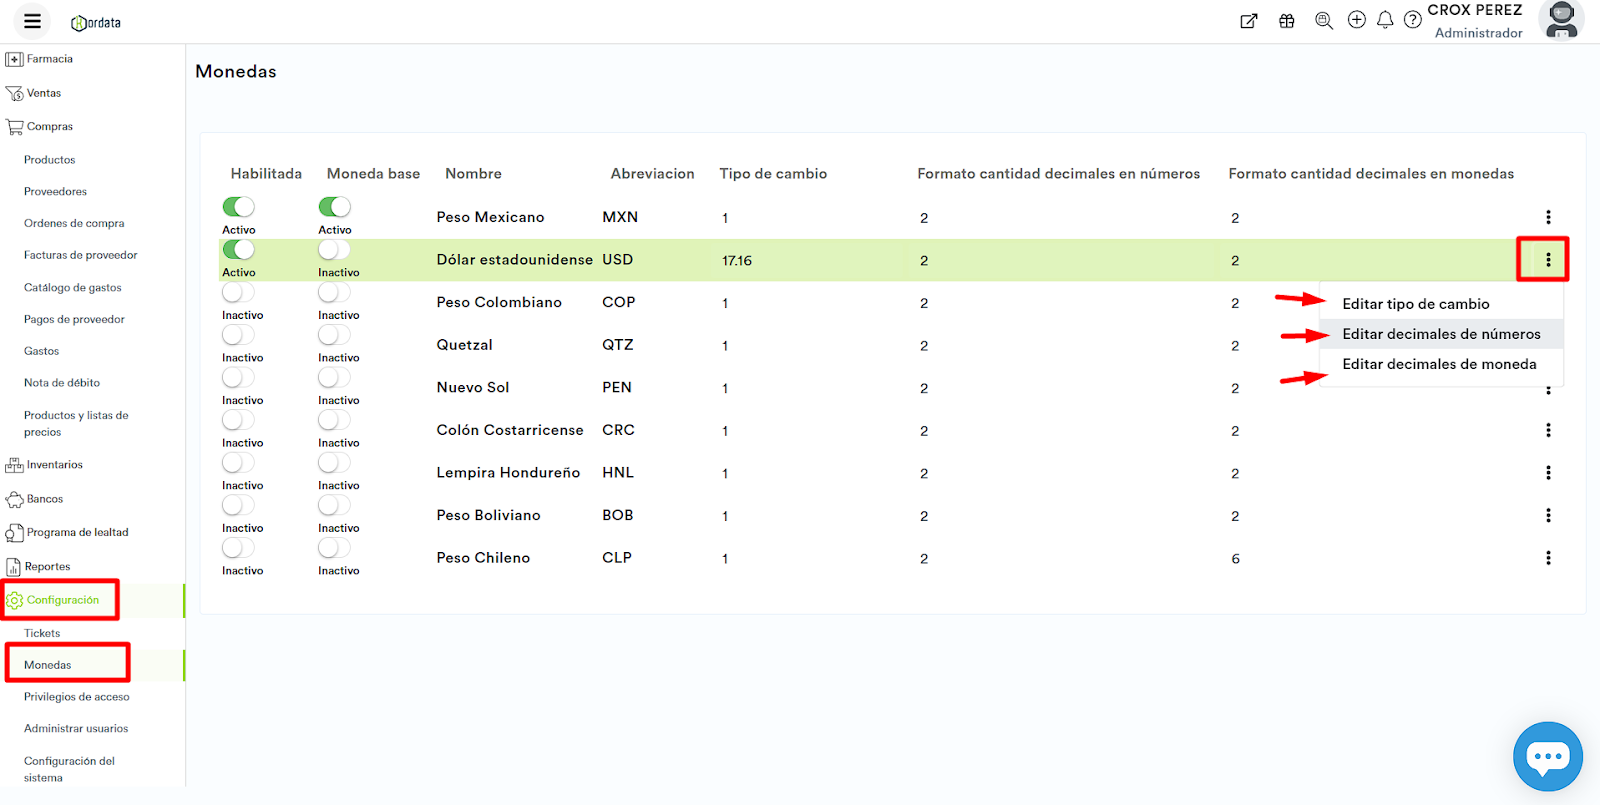This screenshot has height=805, width=1600.
Task: Go to Administrar usuarios page
Action: (76, 729)
